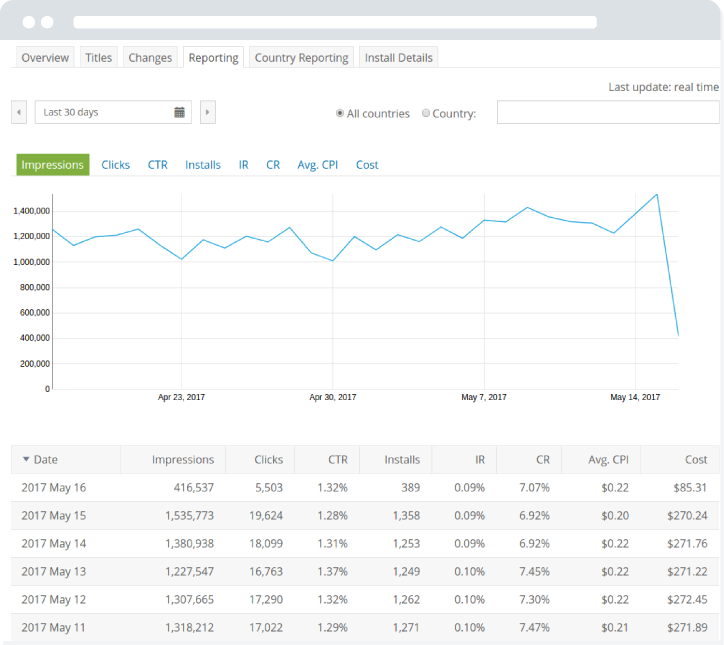Select the Impressions chart button
Viewport: 724px width, 645px height.
[53, 165]
